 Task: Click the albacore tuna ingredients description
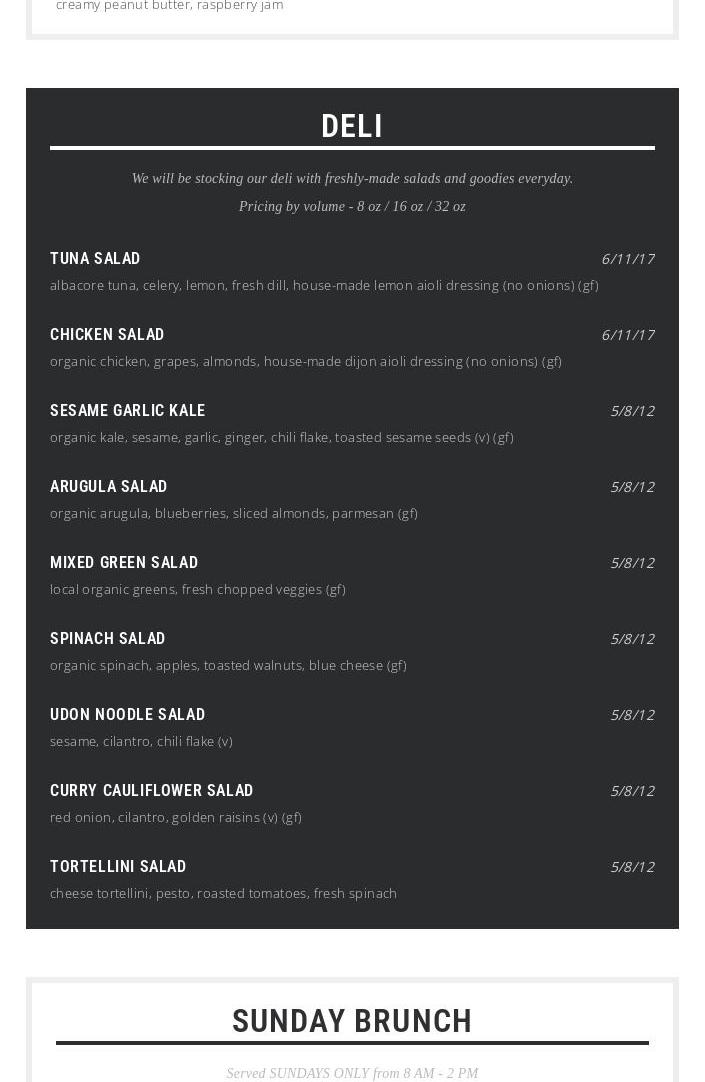[x=324, y=286]
